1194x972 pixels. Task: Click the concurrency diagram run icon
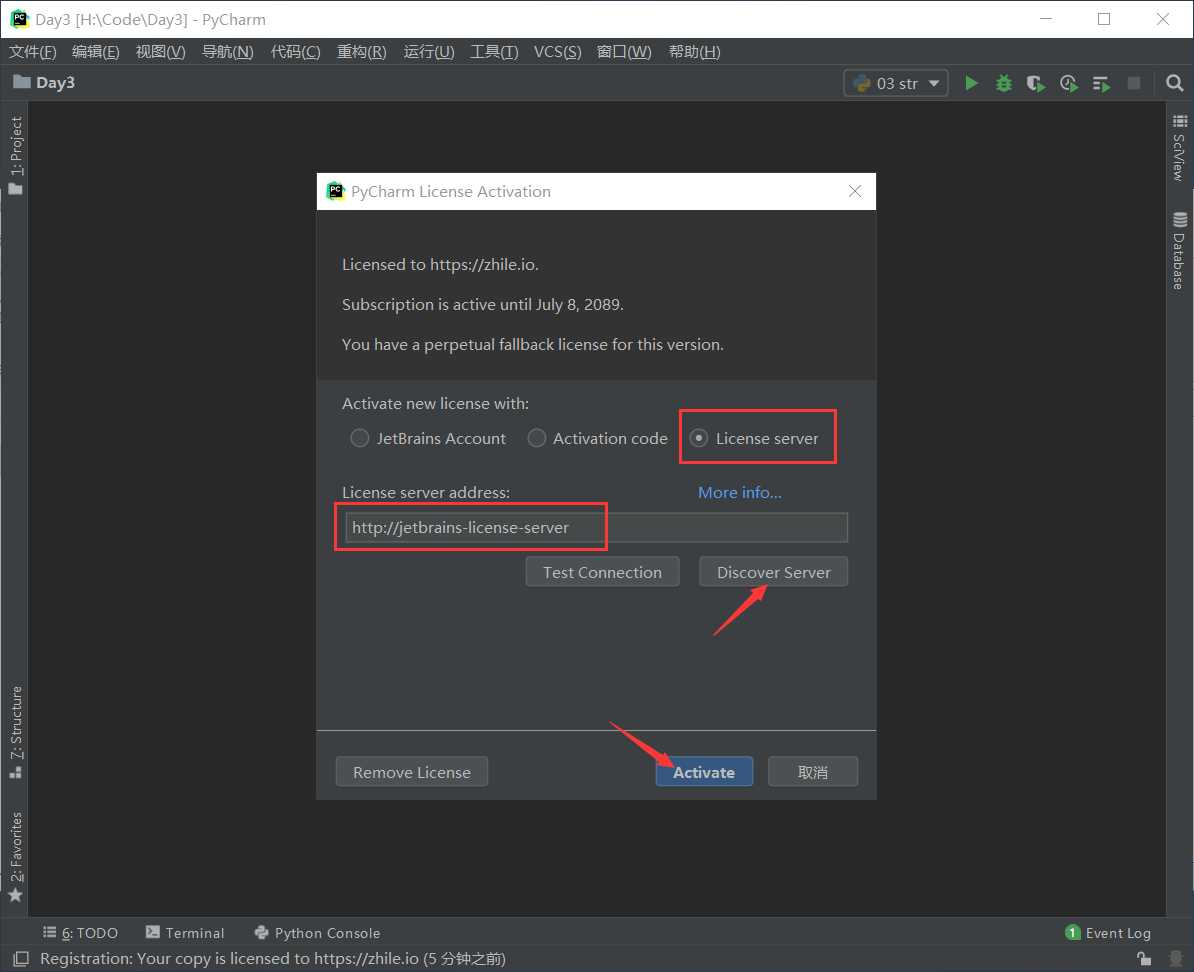tap(1101, 83)
